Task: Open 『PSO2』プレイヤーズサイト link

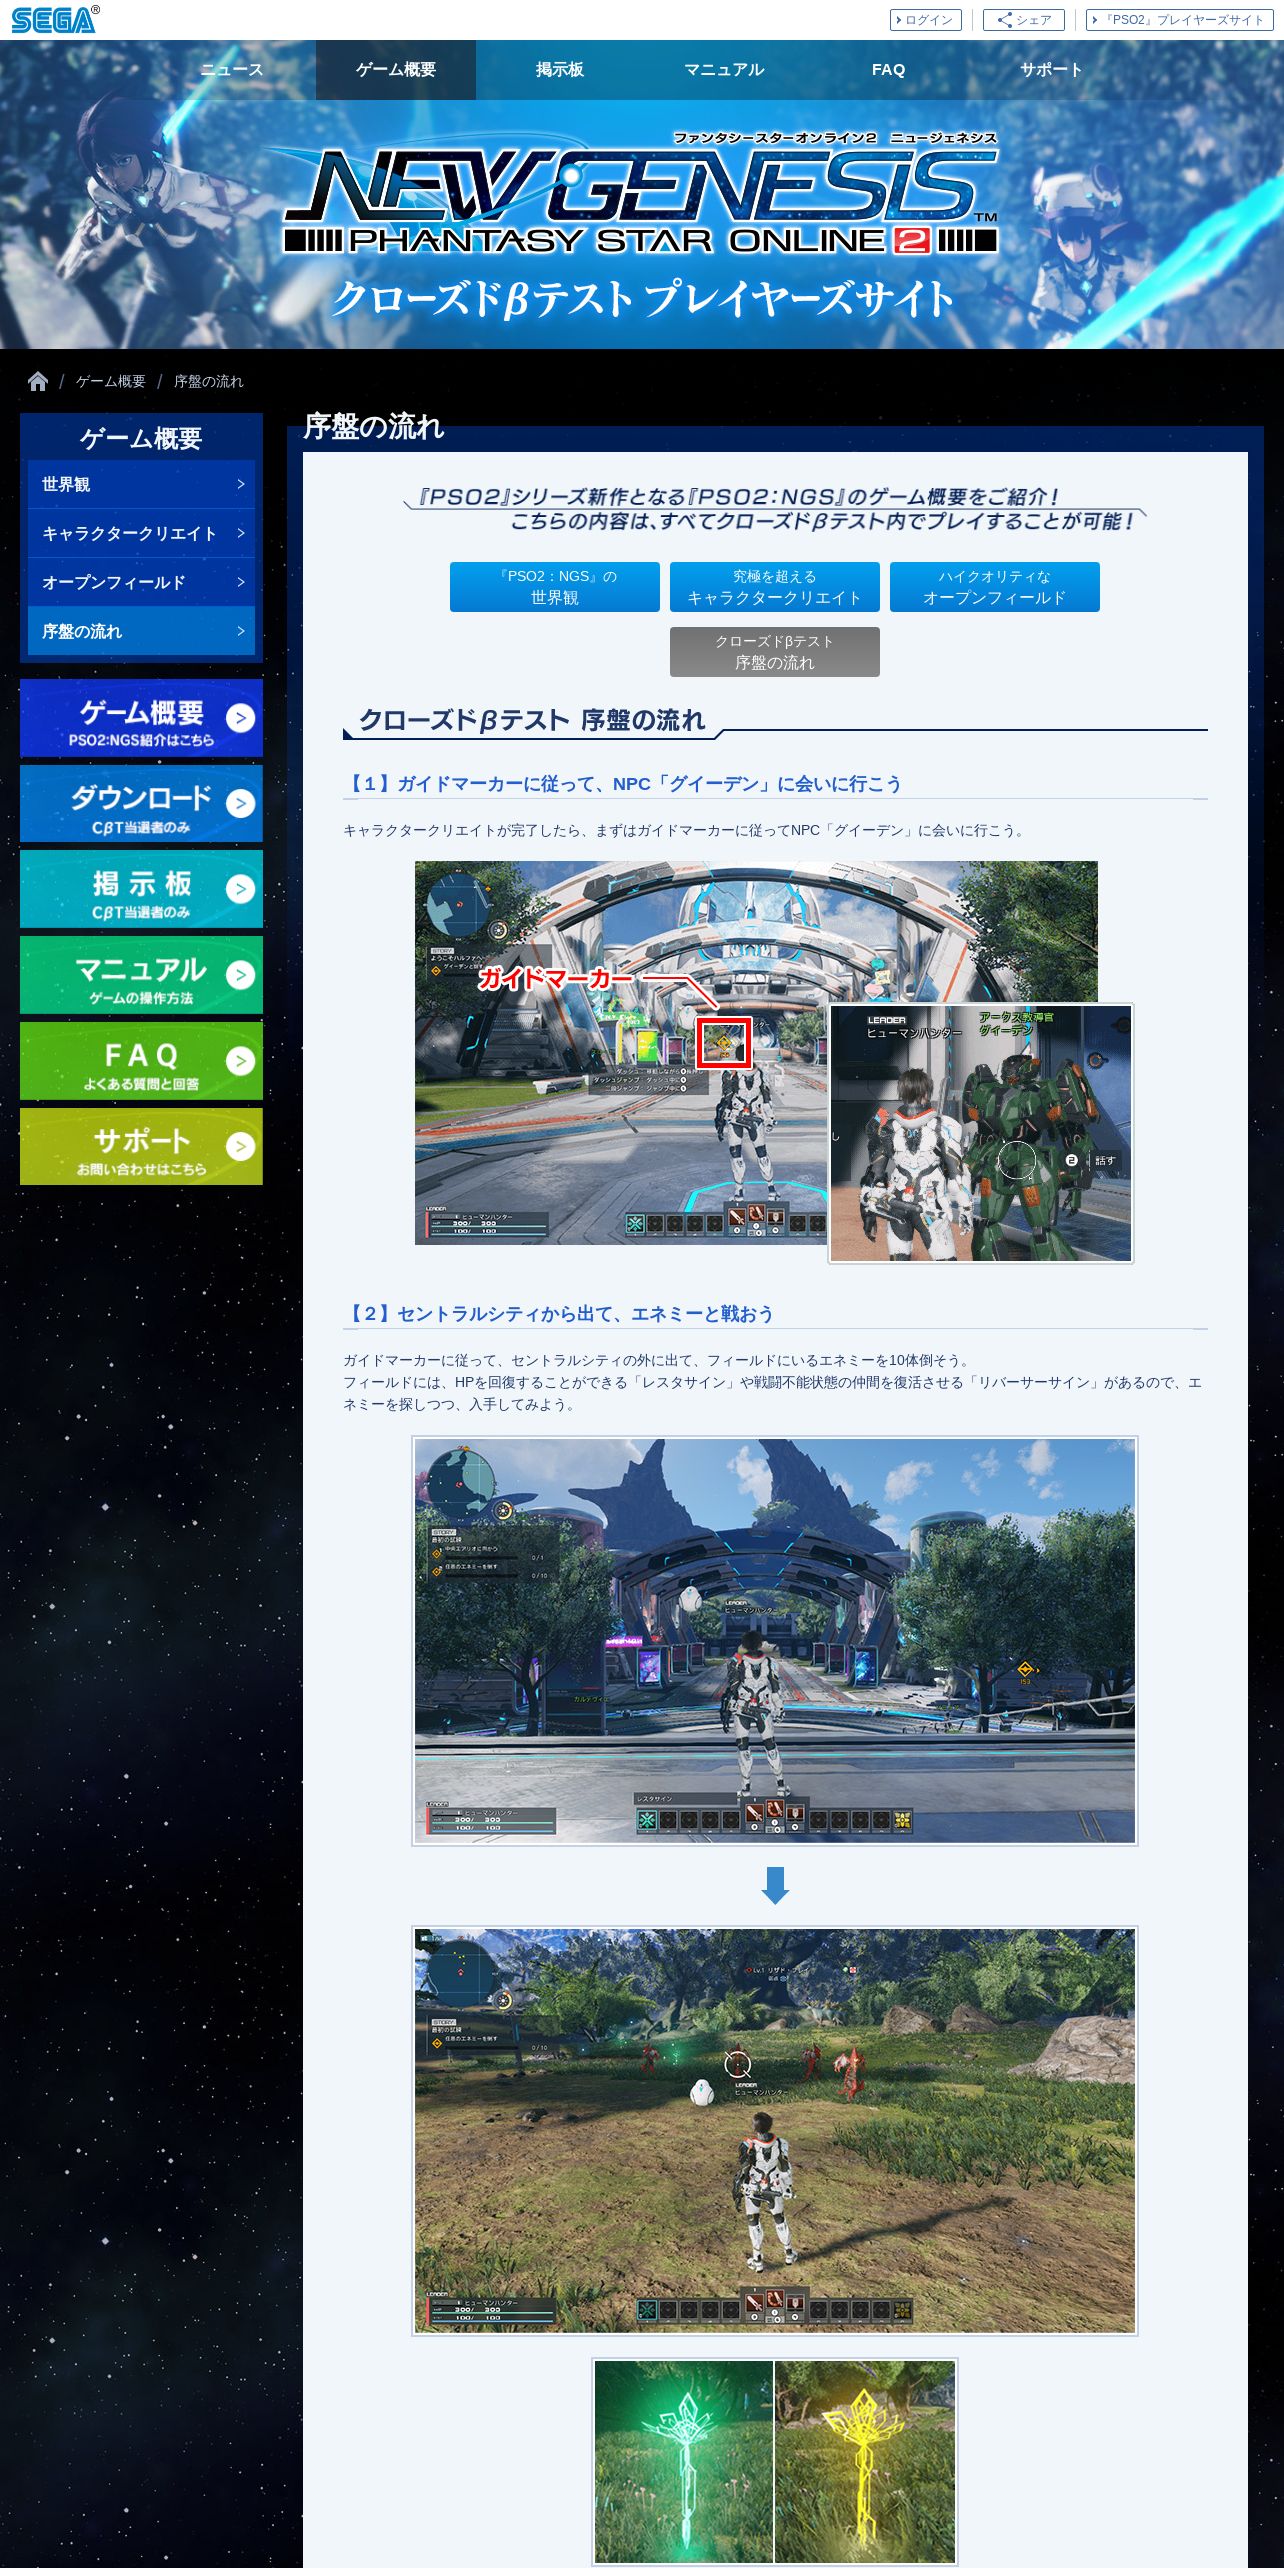Action: pyautogui.click(x=1179, y=20)
